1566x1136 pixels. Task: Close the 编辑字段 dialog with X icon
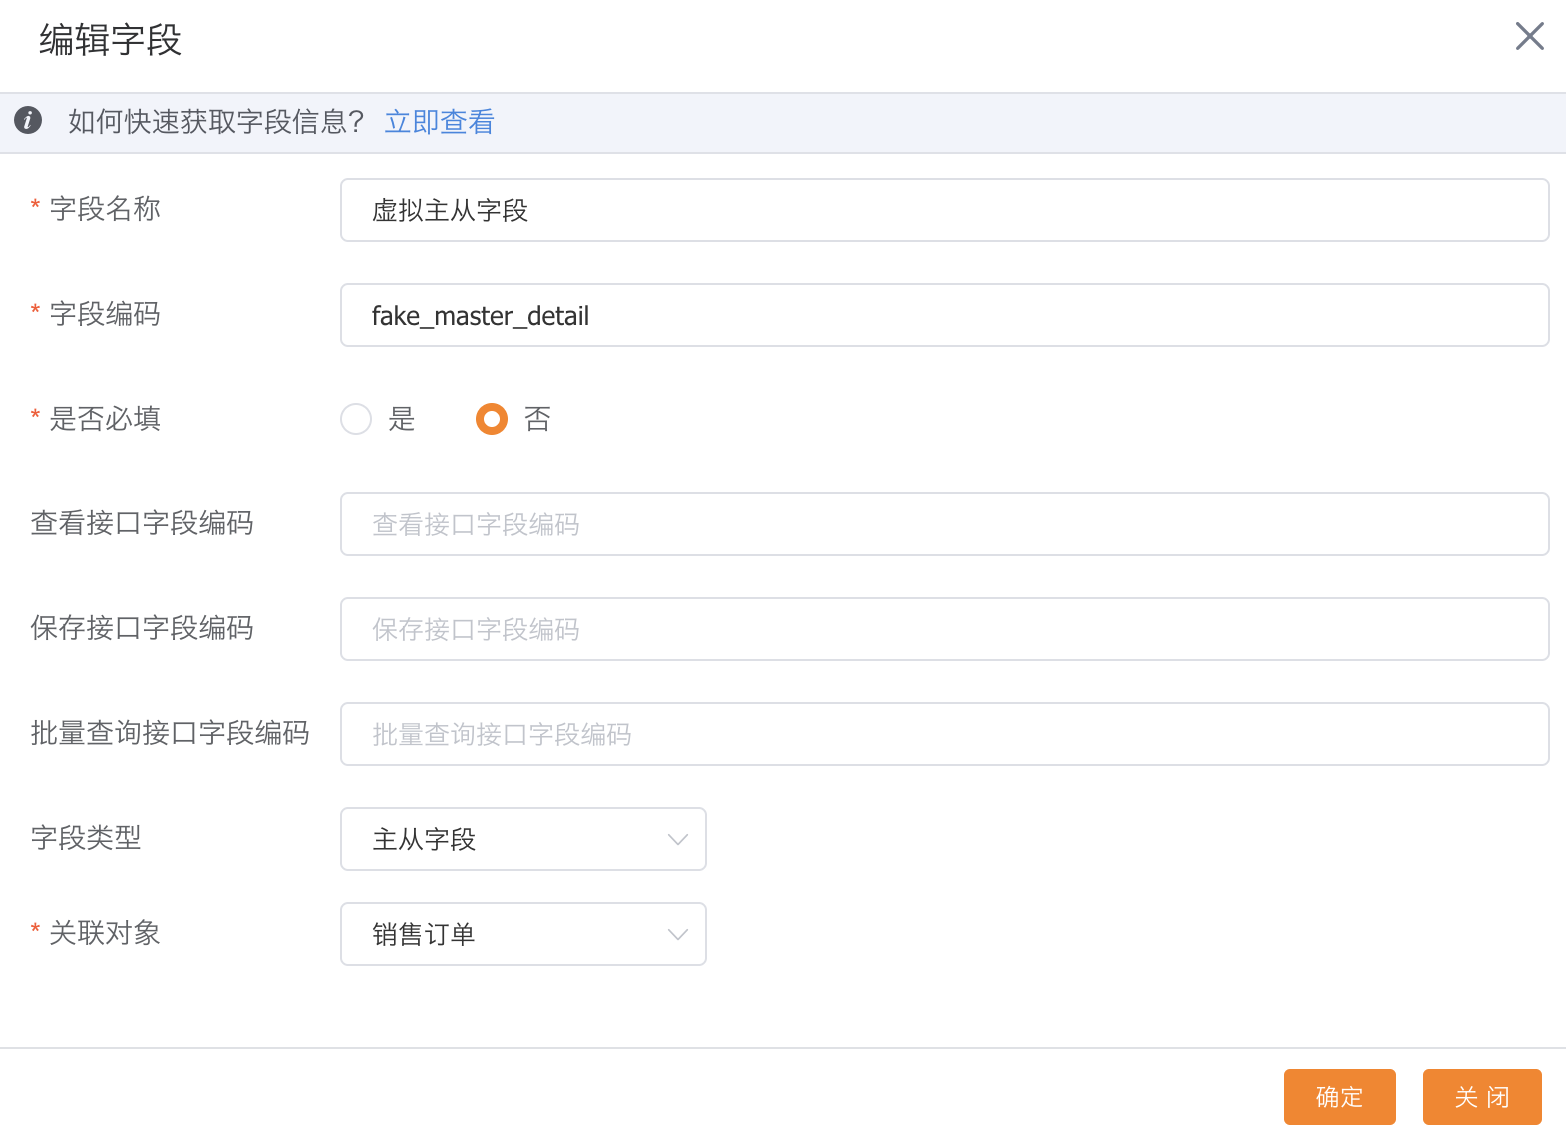(1529, 36)
